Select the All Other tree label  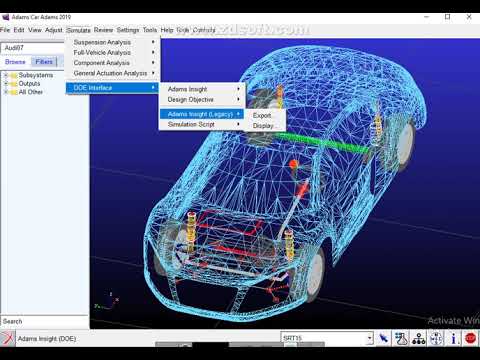click(31, 92)
